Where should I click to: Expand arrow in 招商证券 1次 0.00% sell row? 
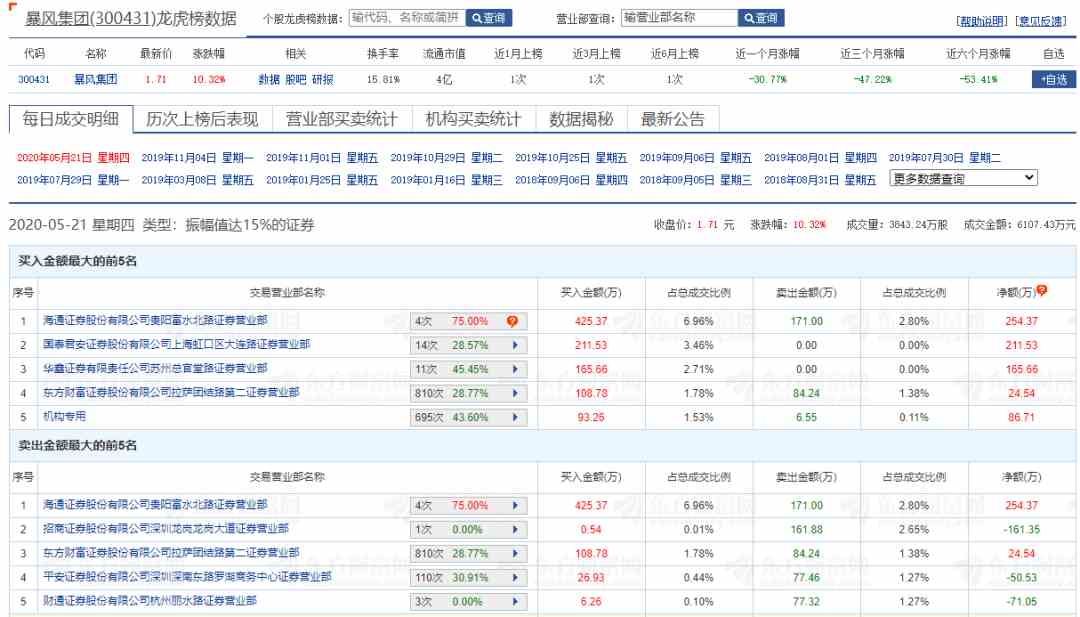coord(515,529)
